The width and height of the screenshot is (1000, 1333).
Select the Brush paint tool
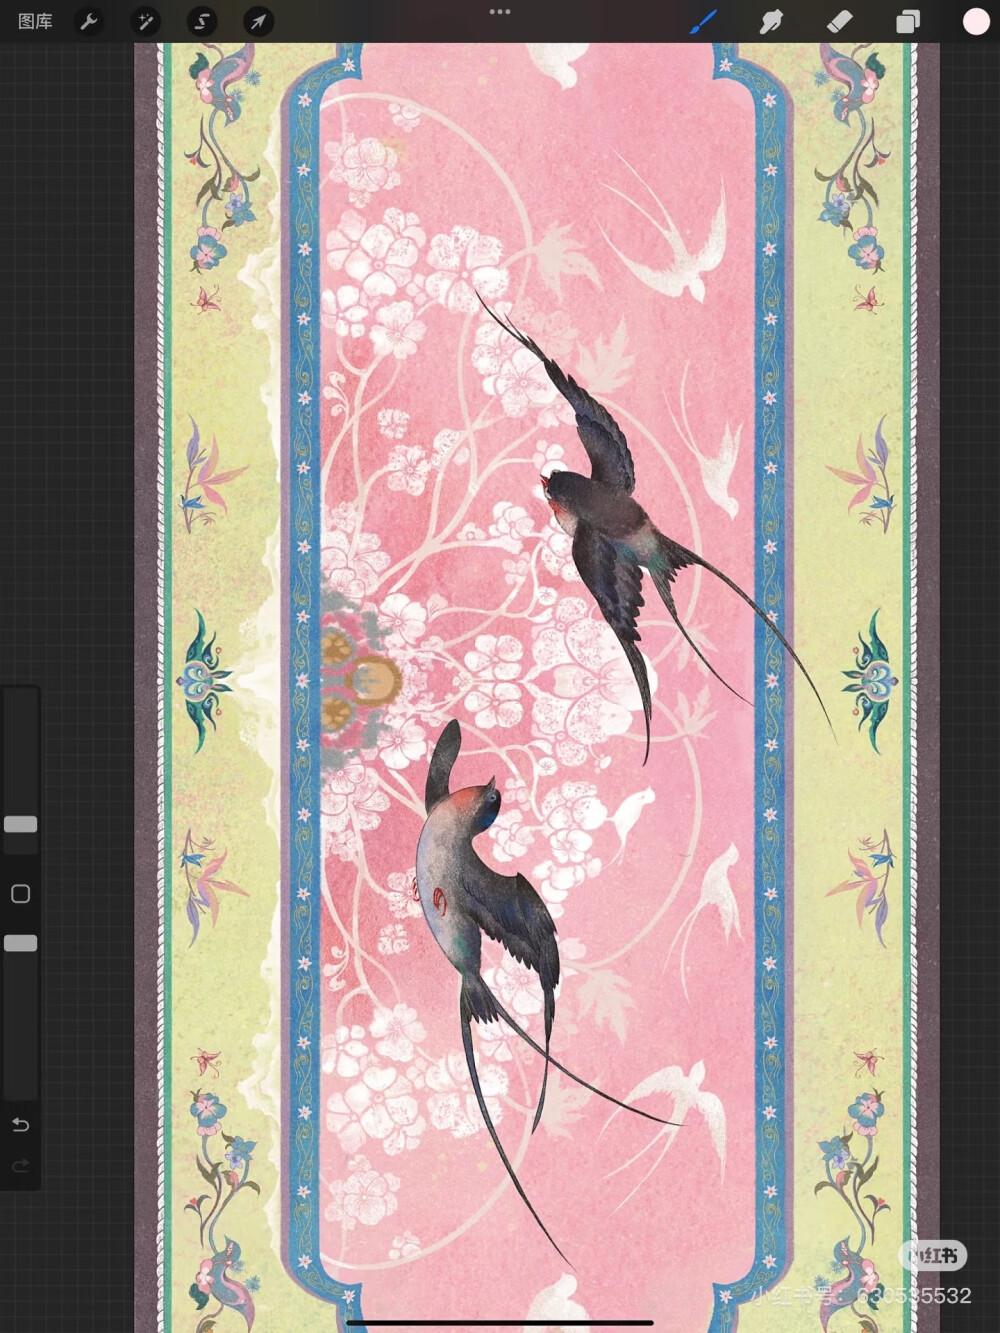click(704, 21)
